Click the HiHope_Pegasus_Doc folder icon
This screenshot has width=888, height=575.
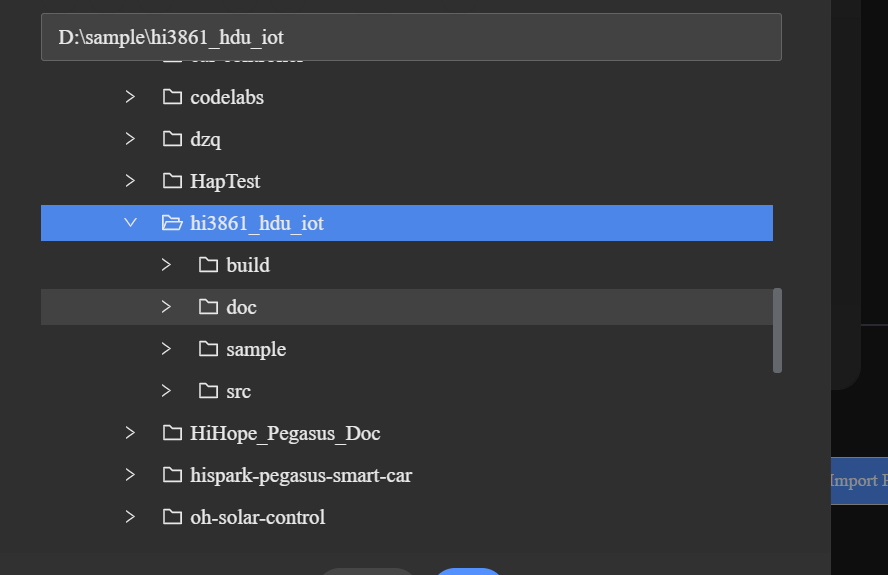point(172,433)
